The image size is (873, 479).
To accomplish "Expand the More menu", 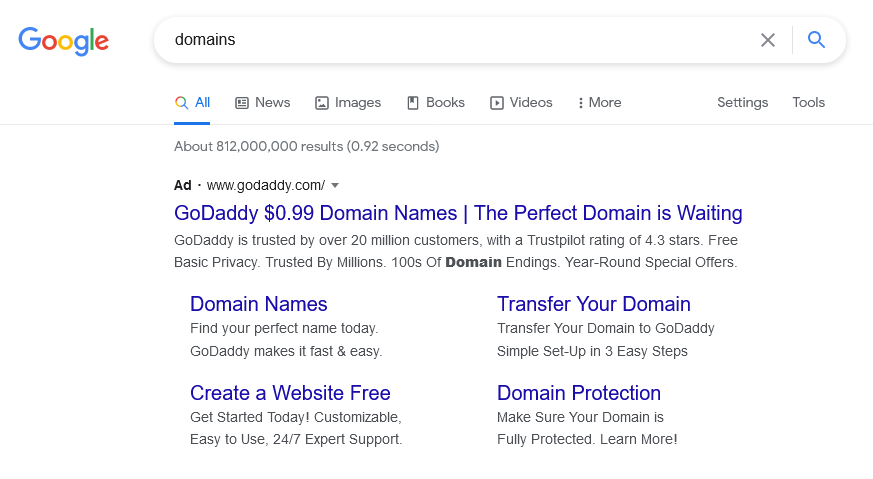I will [600, 102].
